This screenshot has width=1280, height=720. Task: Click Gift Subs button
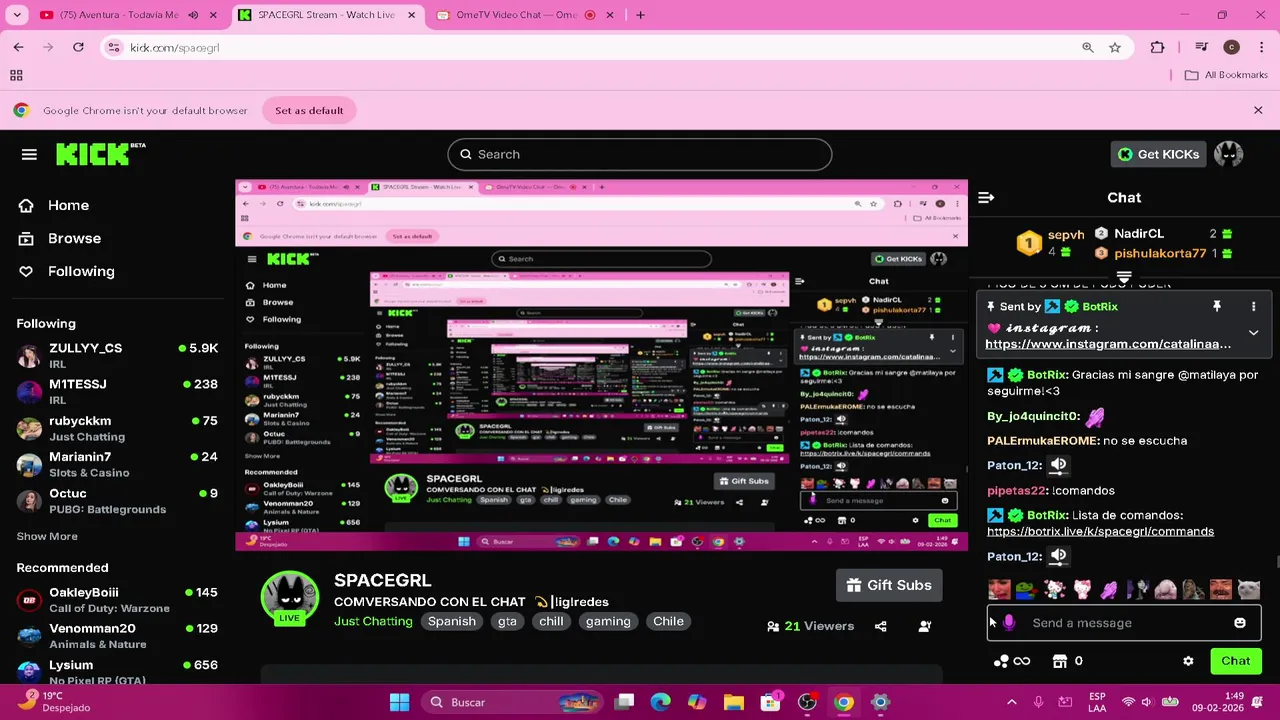(889, 586)
